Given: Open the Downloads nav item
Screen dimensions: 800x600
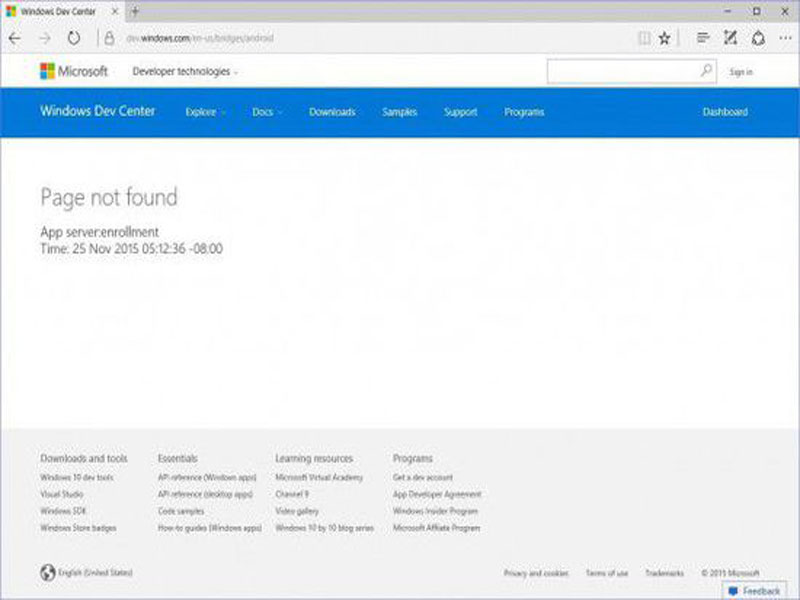Looking at the screenshot, I should [x=332, y=112].
